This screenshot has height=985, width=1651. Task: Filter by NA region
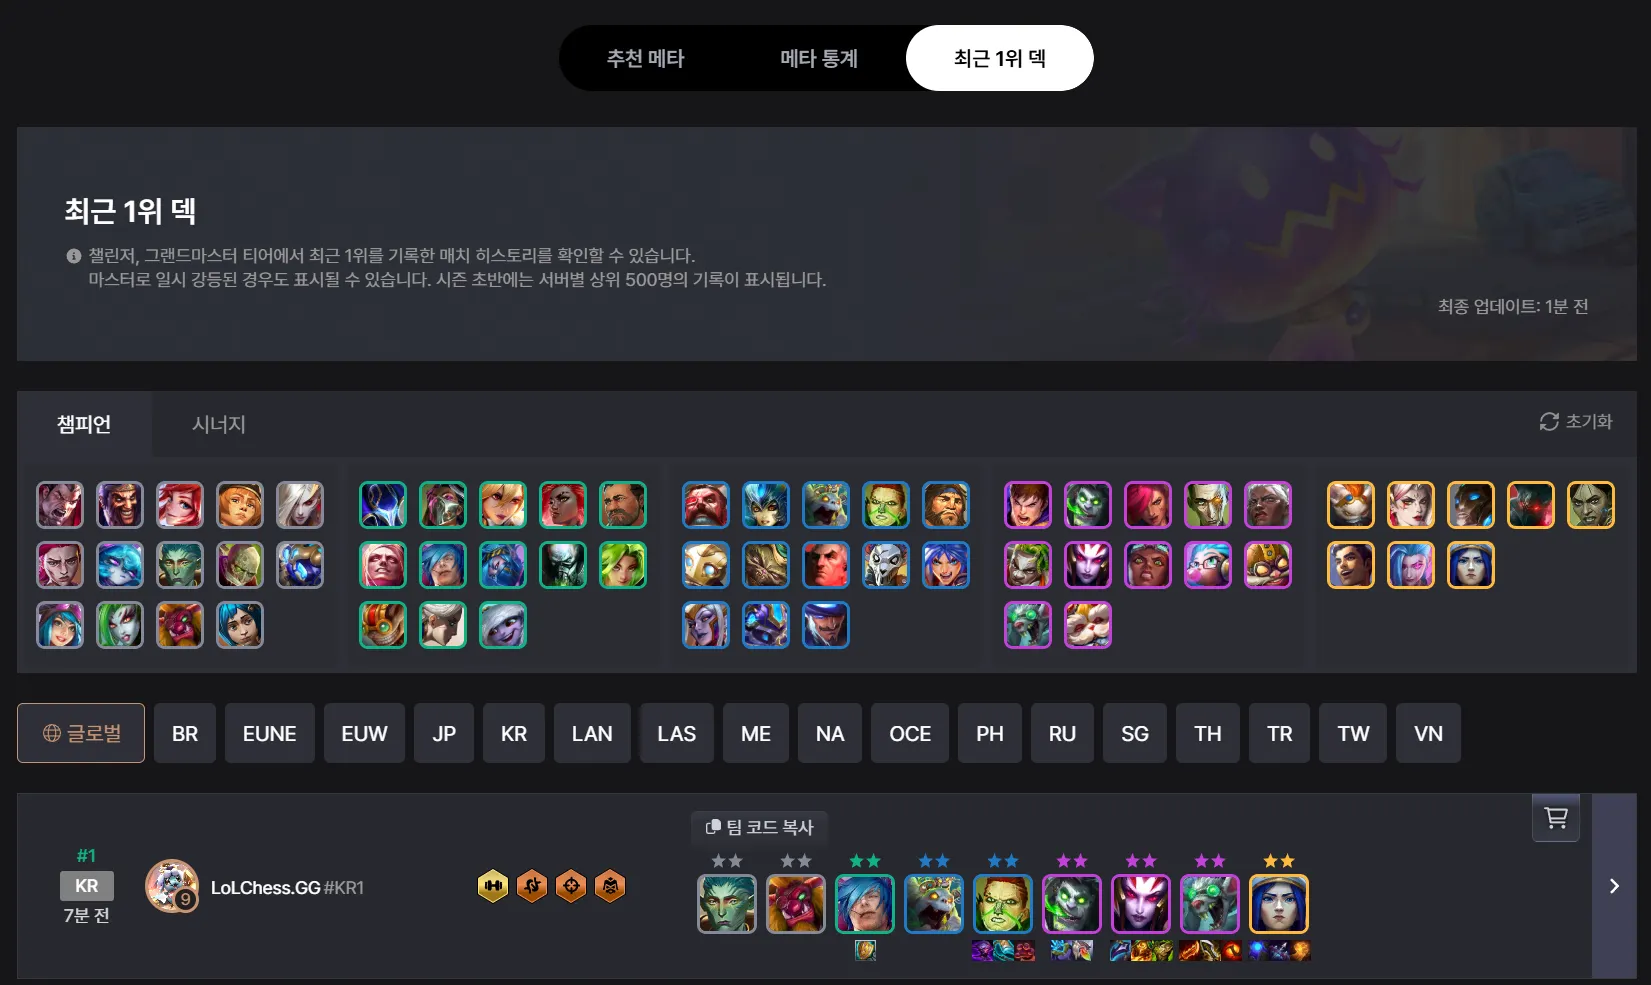point(830,733)
